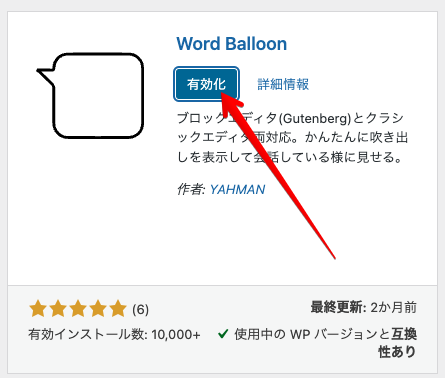This screenshot has height=378, width=445.
Task: Click the red arrow annotation tail
Action: [x=330, y=252]
